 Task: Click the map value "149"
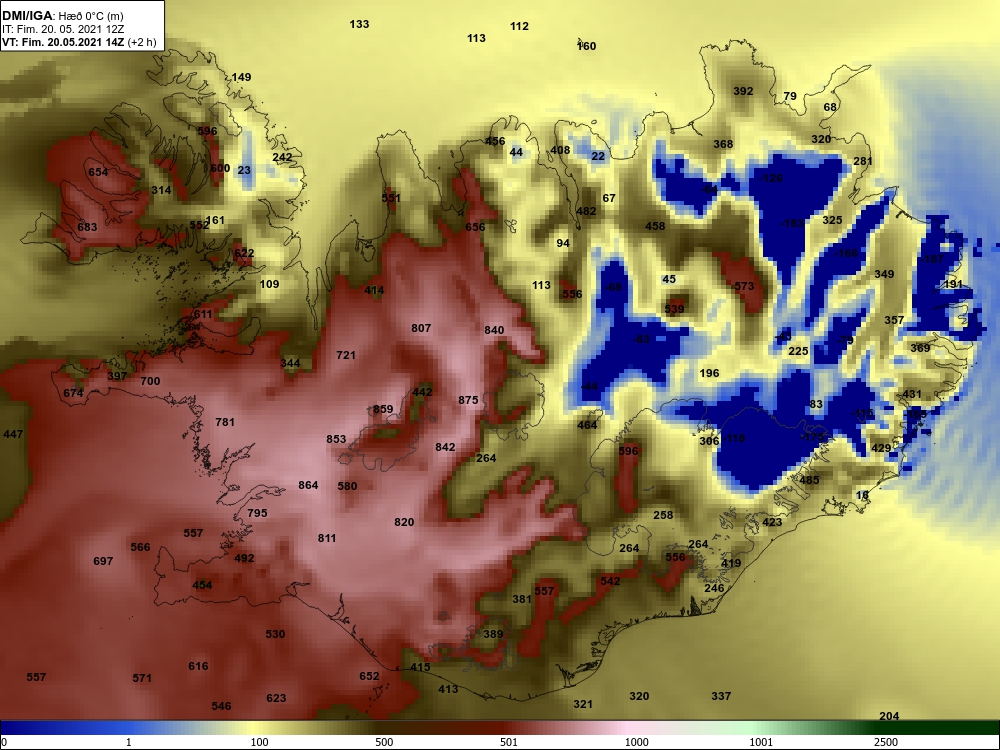point(241,78)
